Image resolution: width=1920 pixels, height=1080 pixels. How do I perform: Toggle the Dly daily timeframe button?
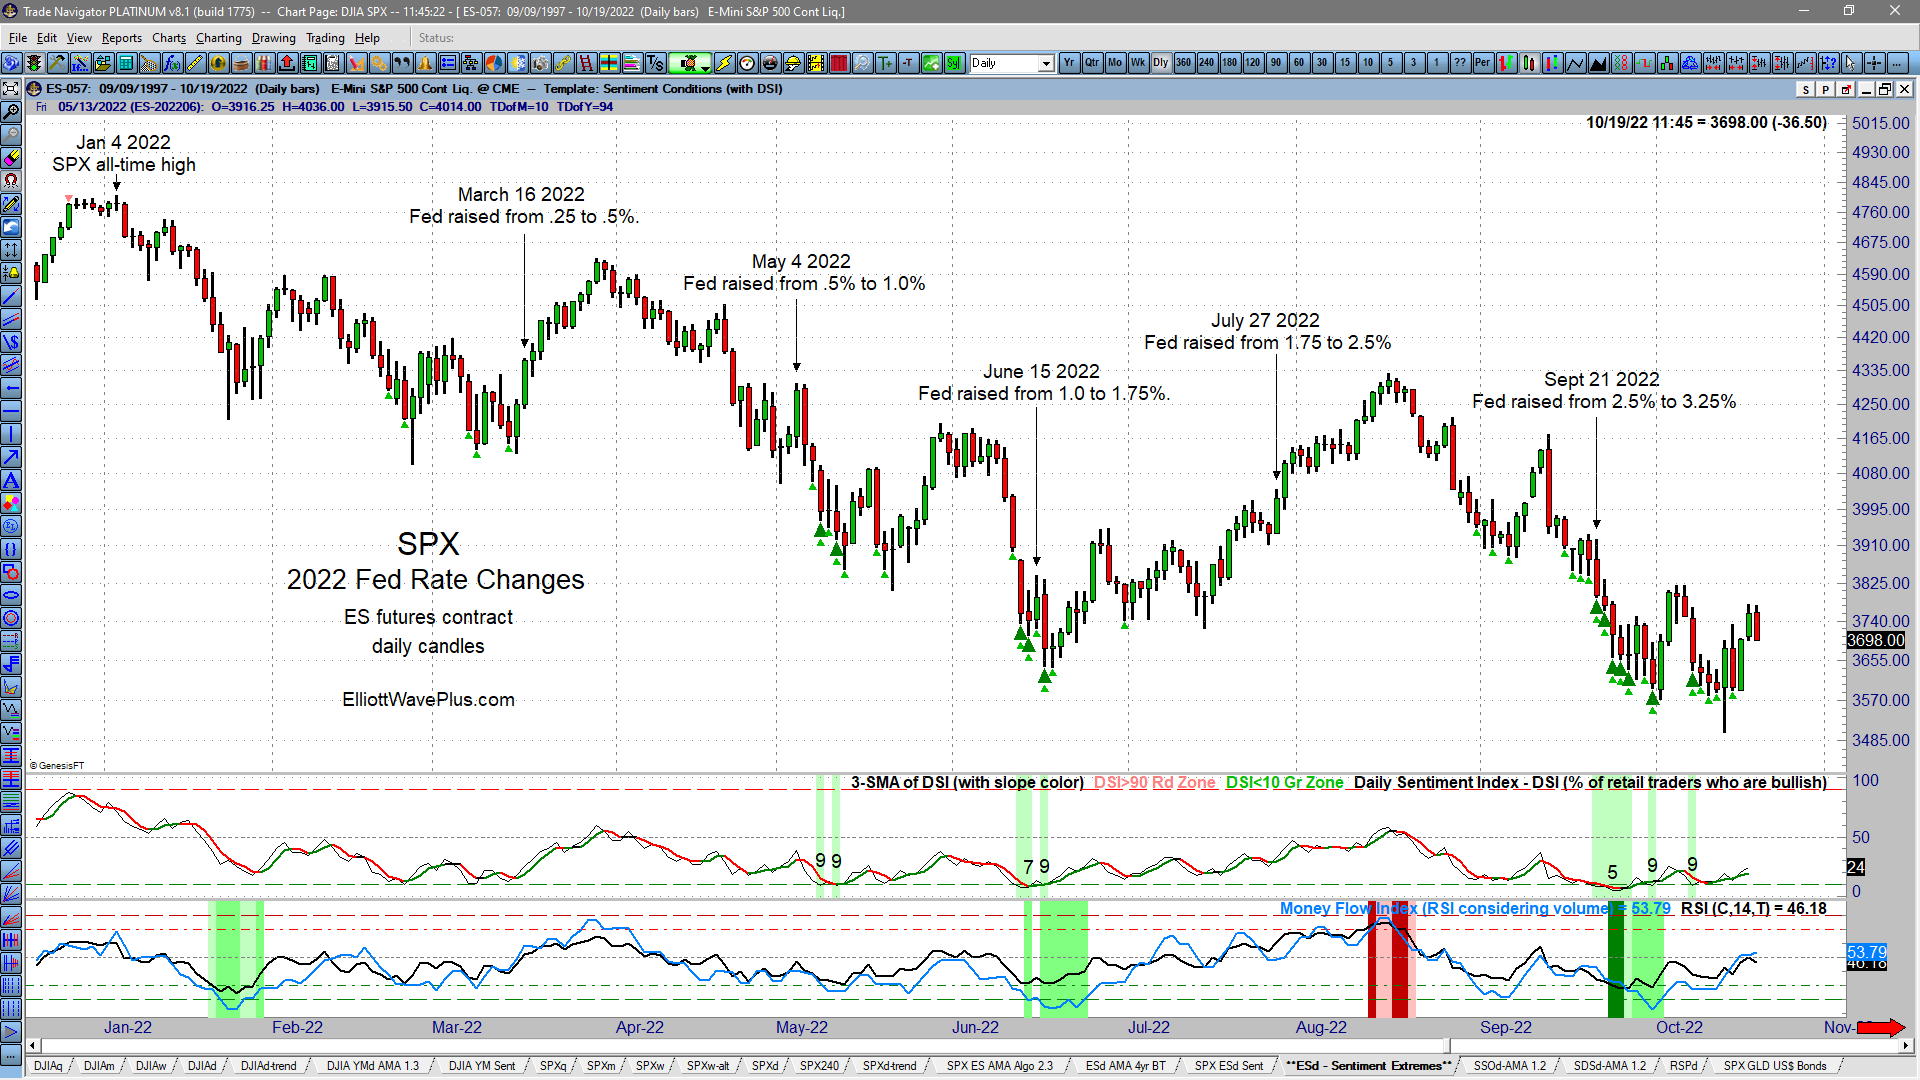pyautogui.click(x=1161, y=63)
